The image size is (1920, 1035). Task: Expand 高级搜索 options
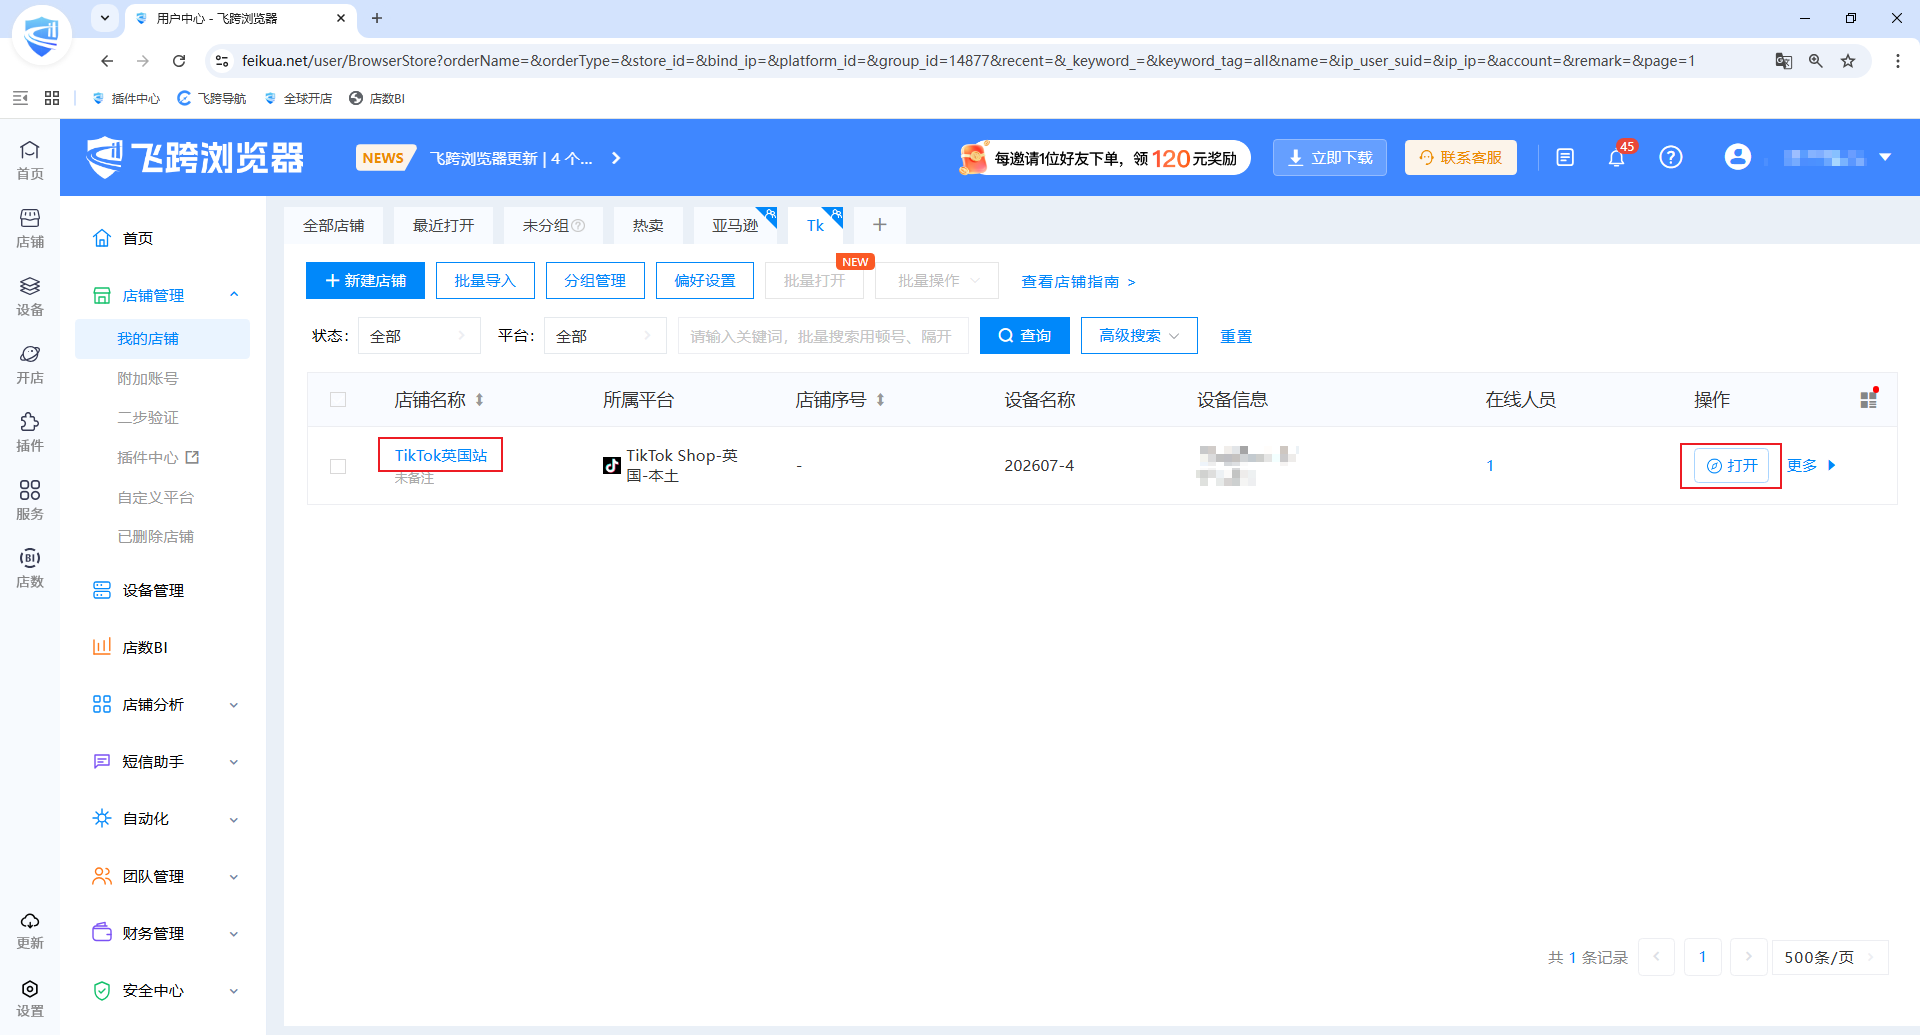(1139, 336)
